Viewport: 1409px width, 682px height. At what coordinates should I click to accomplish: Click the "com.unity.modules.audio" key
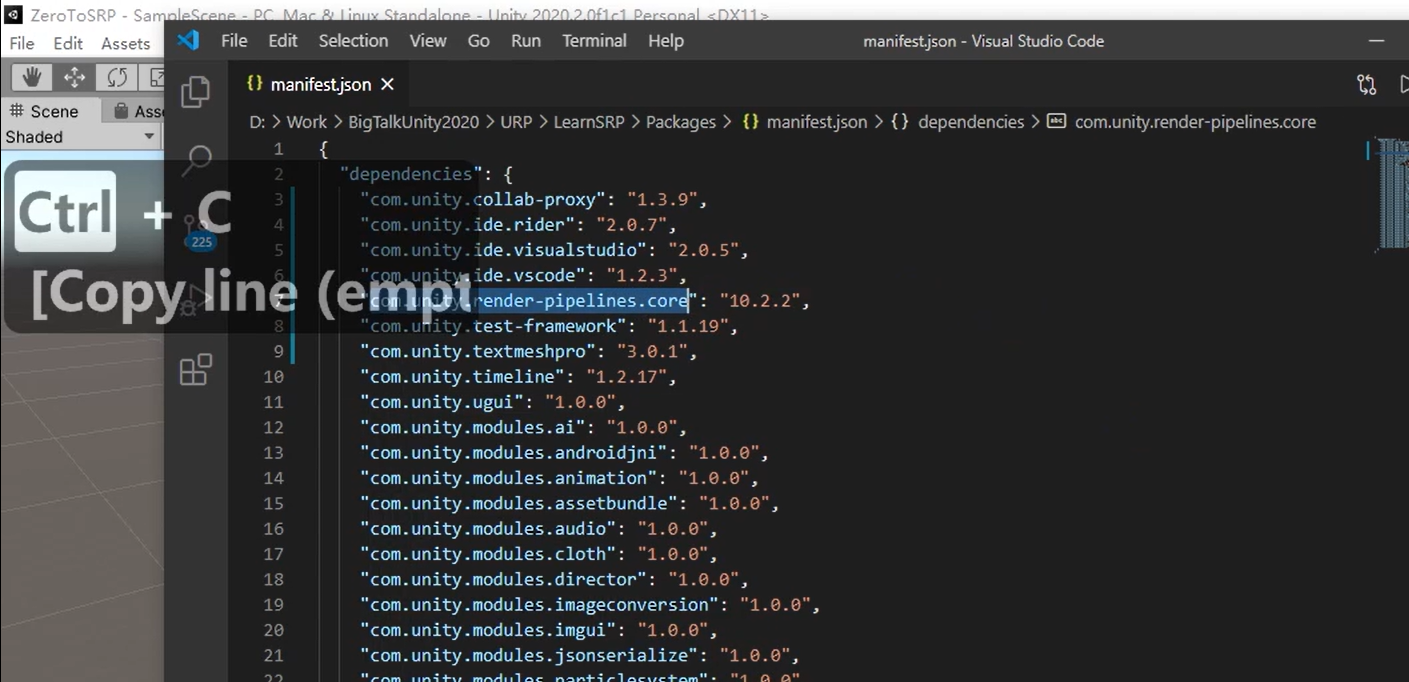tap(488, 529)
